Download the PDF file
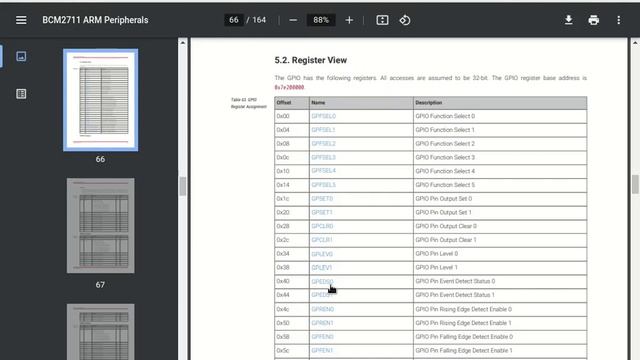640x360 pixels. point(568,20)
